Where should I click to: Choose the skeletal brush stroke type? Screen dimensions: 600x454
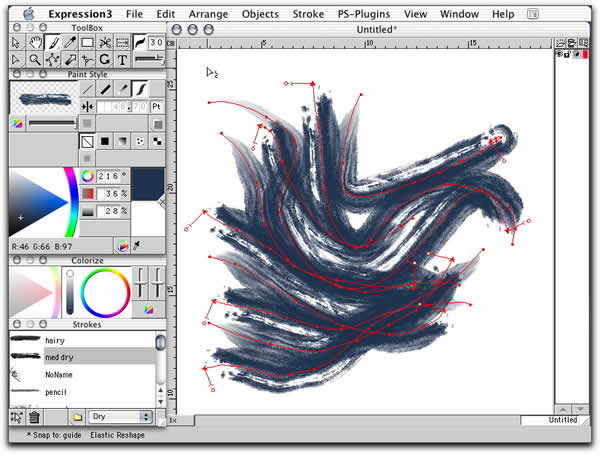pyautogui.click(x=140, y=89)
